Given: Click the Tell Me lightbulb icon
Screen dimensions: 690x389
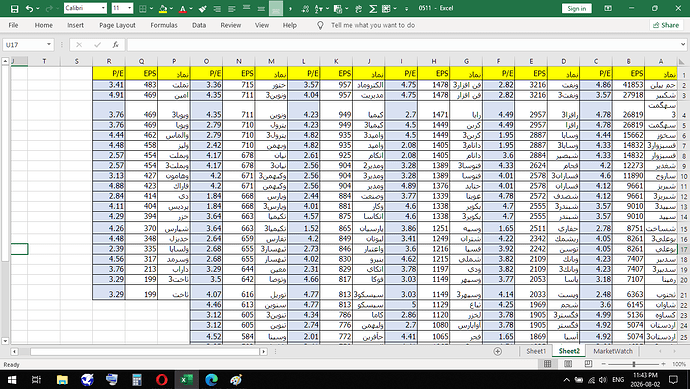Looking at the screenshot, I should 320,25.
